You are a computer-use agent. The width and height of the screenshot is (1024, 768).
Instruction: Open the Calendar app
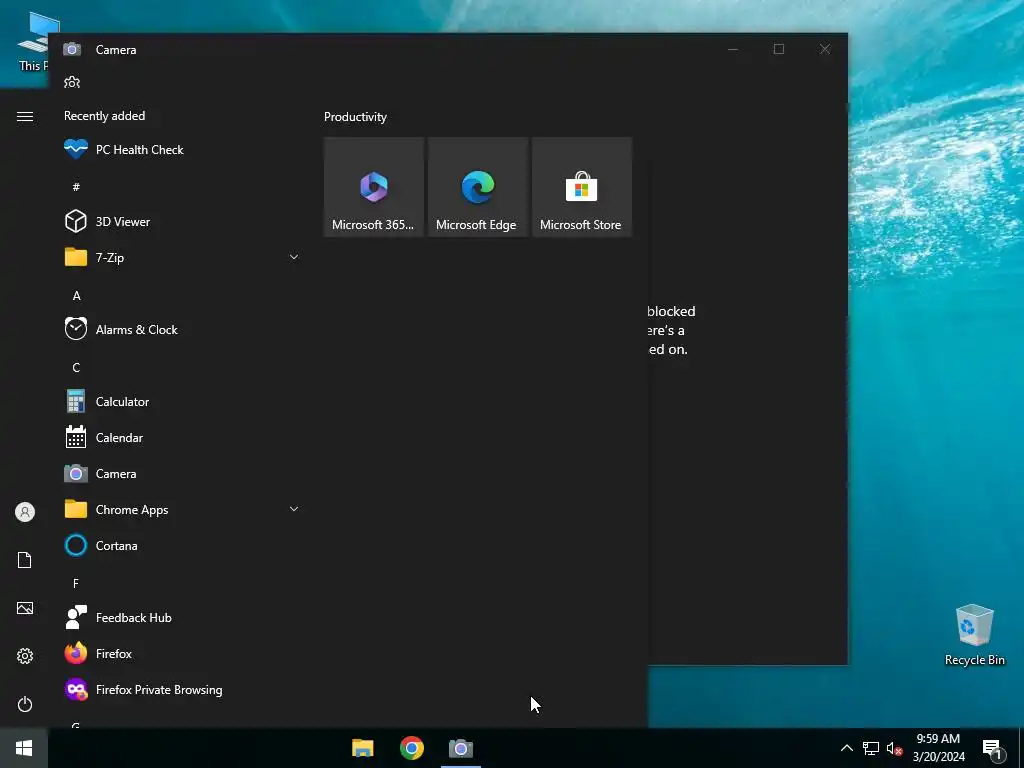[x=181, y=438]
